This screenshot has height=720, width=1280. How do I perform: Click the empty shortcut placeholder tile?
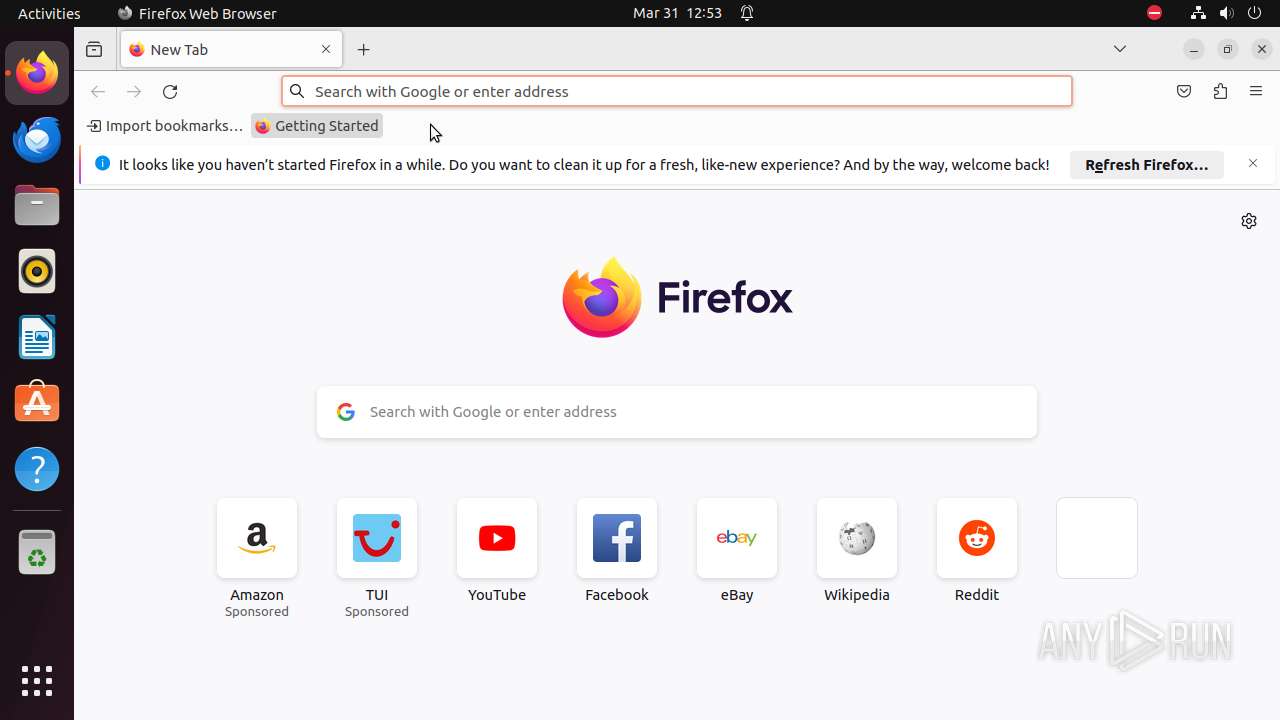1097,538
